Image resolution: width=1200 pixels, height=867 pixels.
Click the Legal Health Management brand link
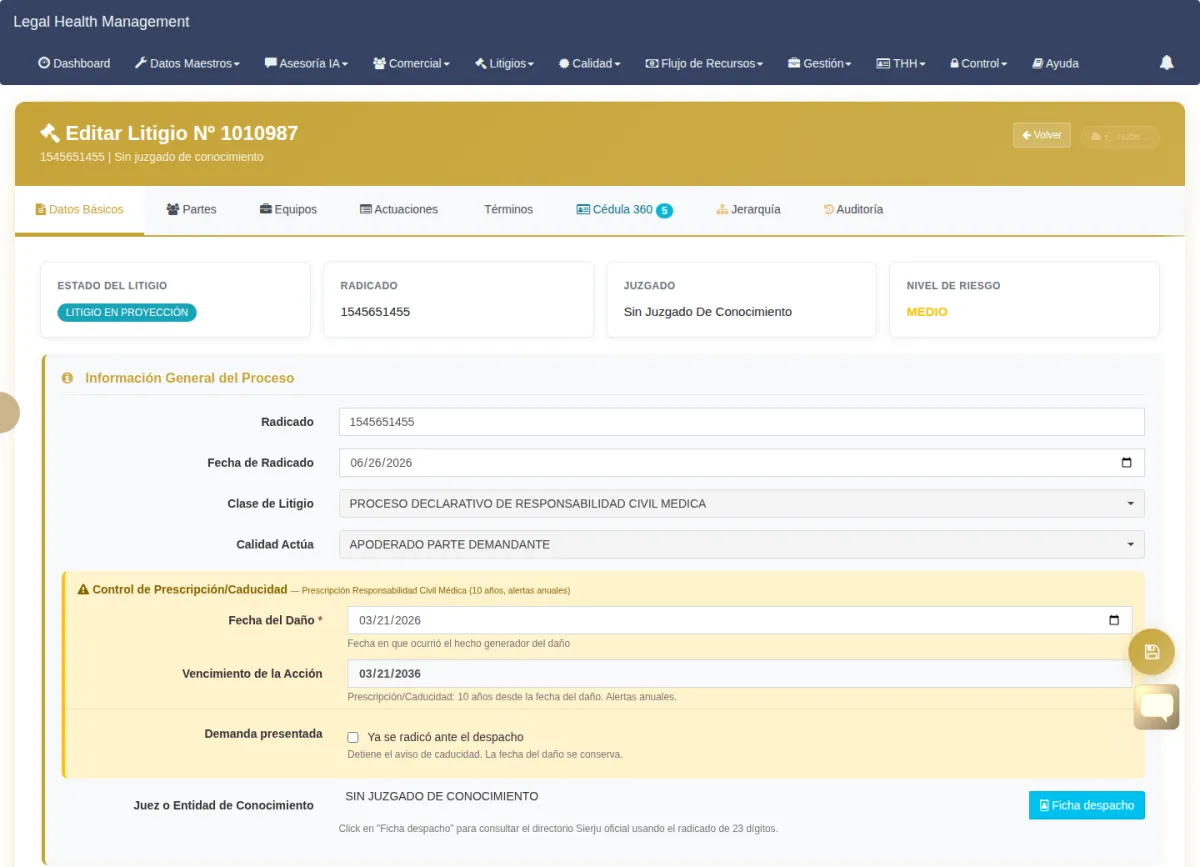(x=101, y=21)
